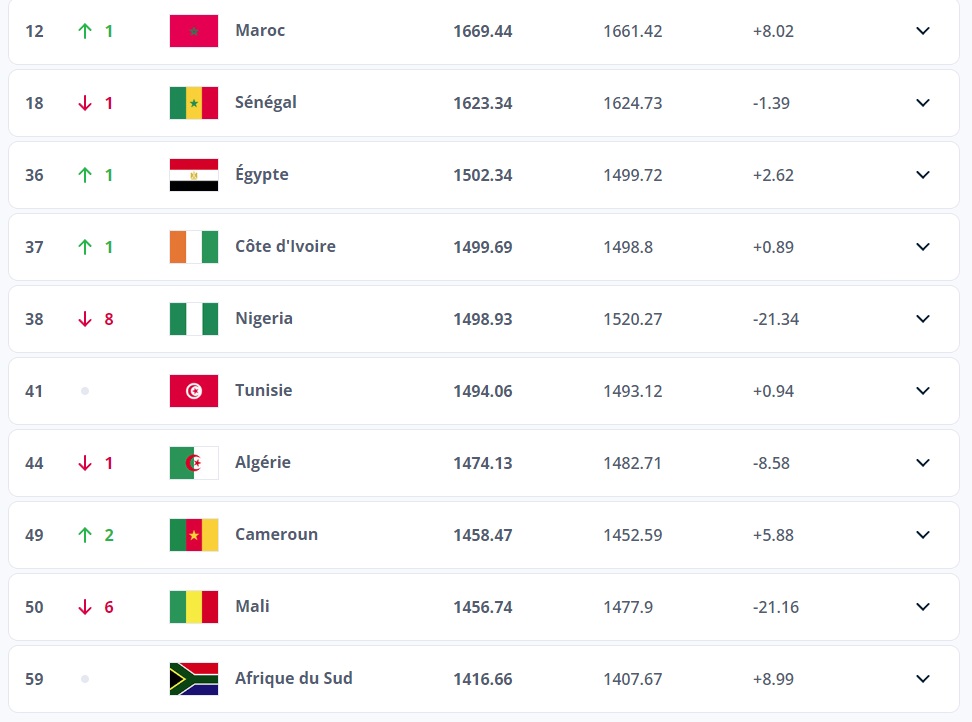Click the Mali flag icon
This screenshot has height=722, width=972.
pos(194,607)
